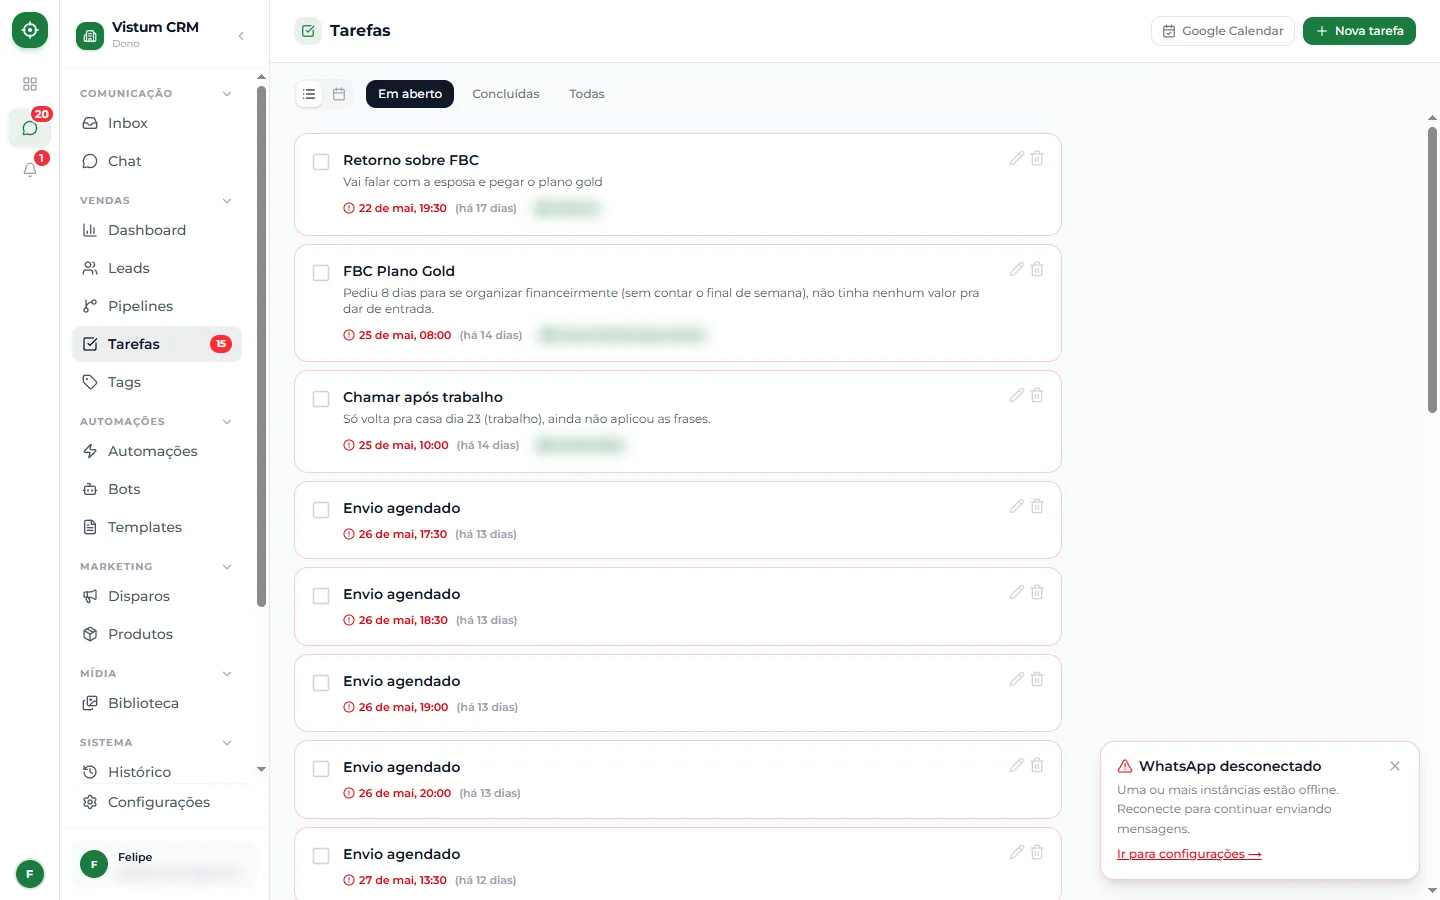This screenshot has width=1440, height=900.
Task: Open chat icon with 20 badge
Action: [30, 128]
